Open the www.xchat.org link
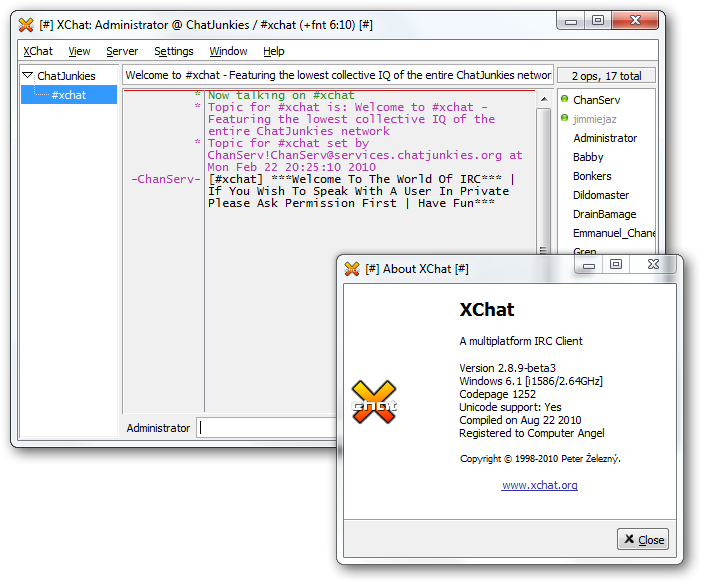This screenshot has width=702, height=583. click(x=539, y=485)
